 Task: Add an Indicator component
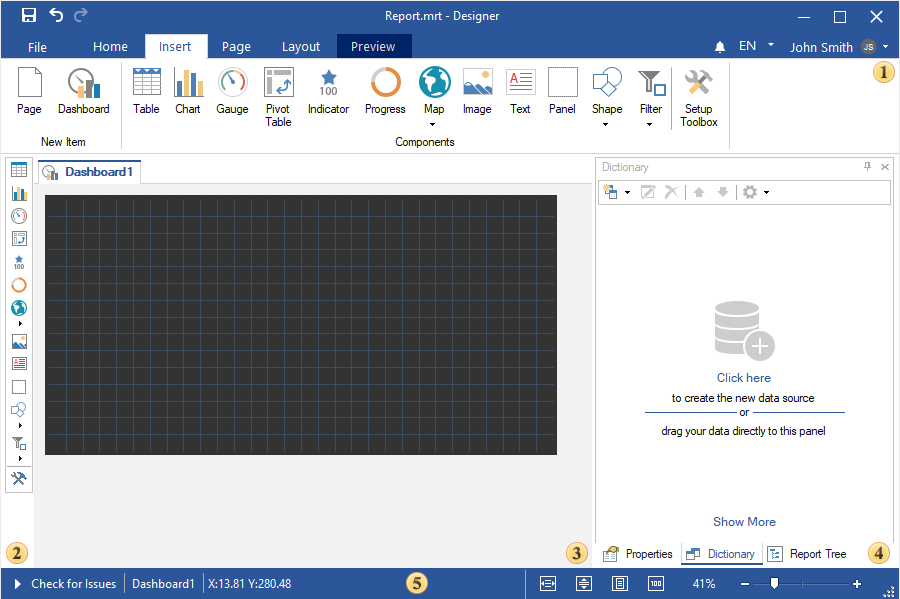(328, 92)
